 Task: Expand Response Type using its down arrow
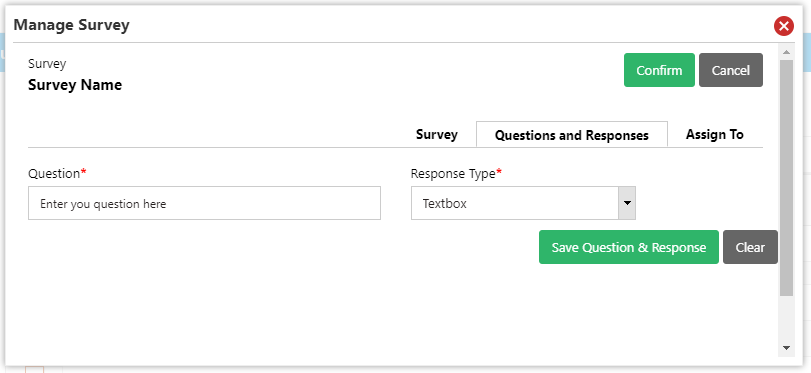tap(627, 203)
